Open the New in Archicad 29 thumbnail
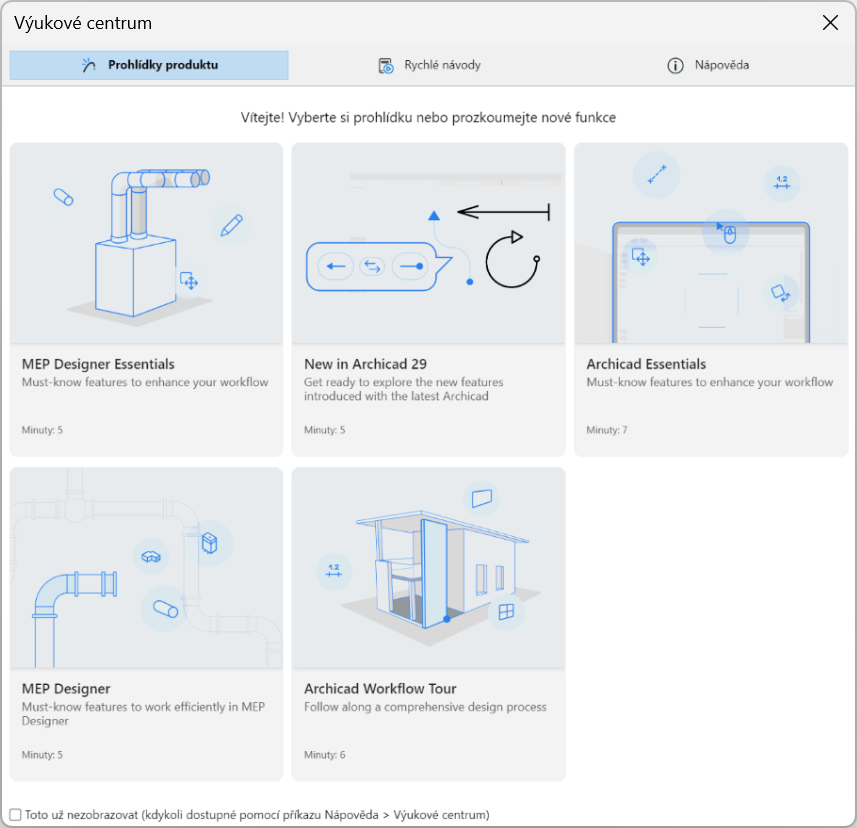This screenshot has width=857, height=828. pyautogui.click(x=428, y=243)
